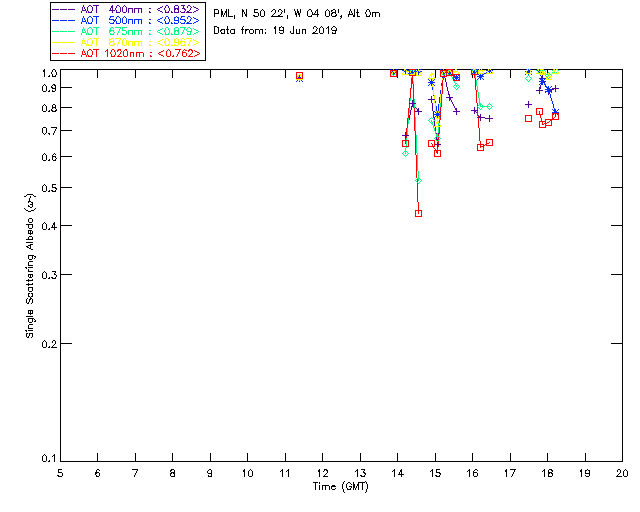Click the x-axis tick labeled 9

point(210,472)
